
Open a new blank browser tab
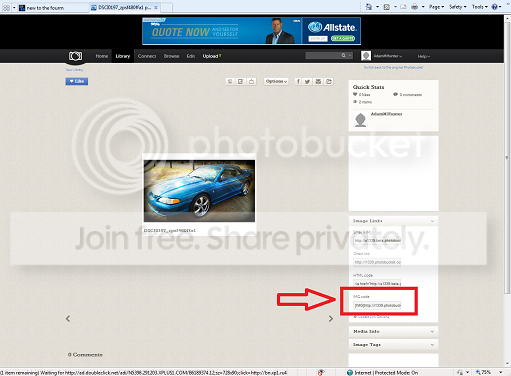click(167, 8)
